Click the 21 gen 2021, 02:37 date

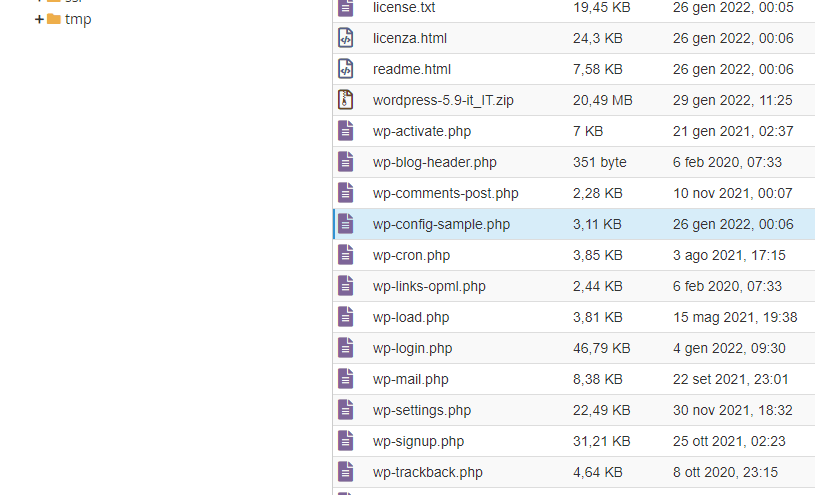[x=733, y=132]
